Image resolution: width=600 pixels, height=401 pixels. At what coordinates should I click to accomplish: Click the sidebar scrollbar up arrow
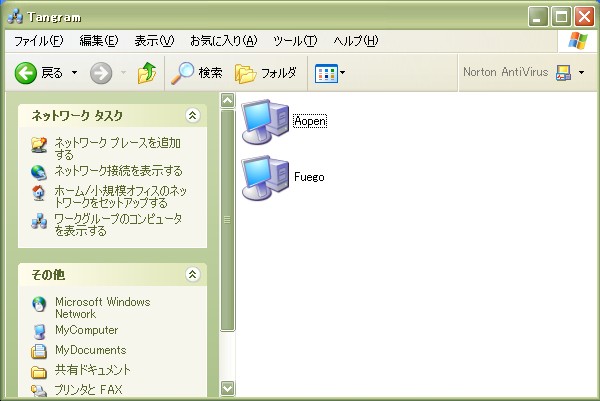click(x=227, y=101)
